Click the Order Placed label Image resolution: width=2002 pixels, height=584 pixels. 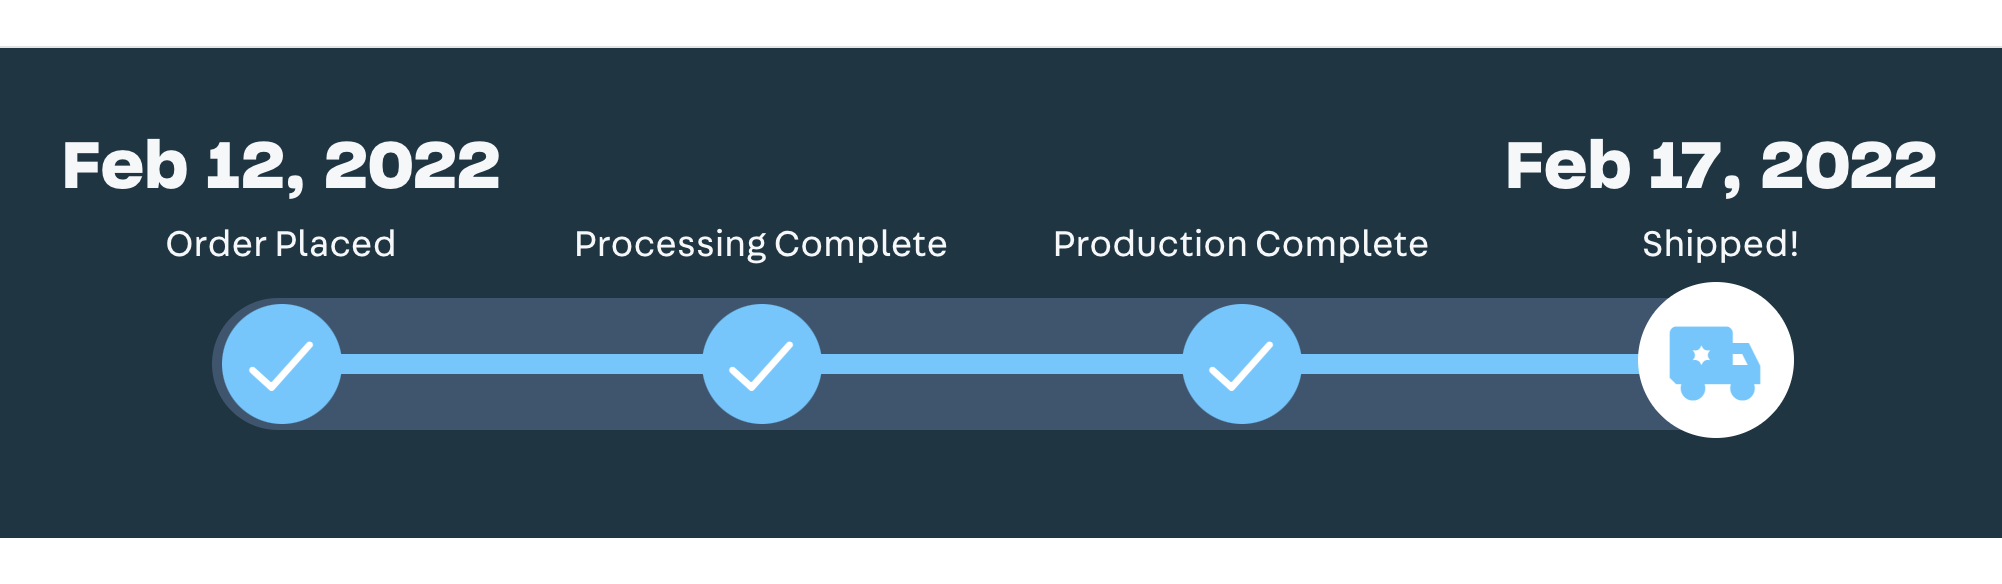click(x=281, y=244)
